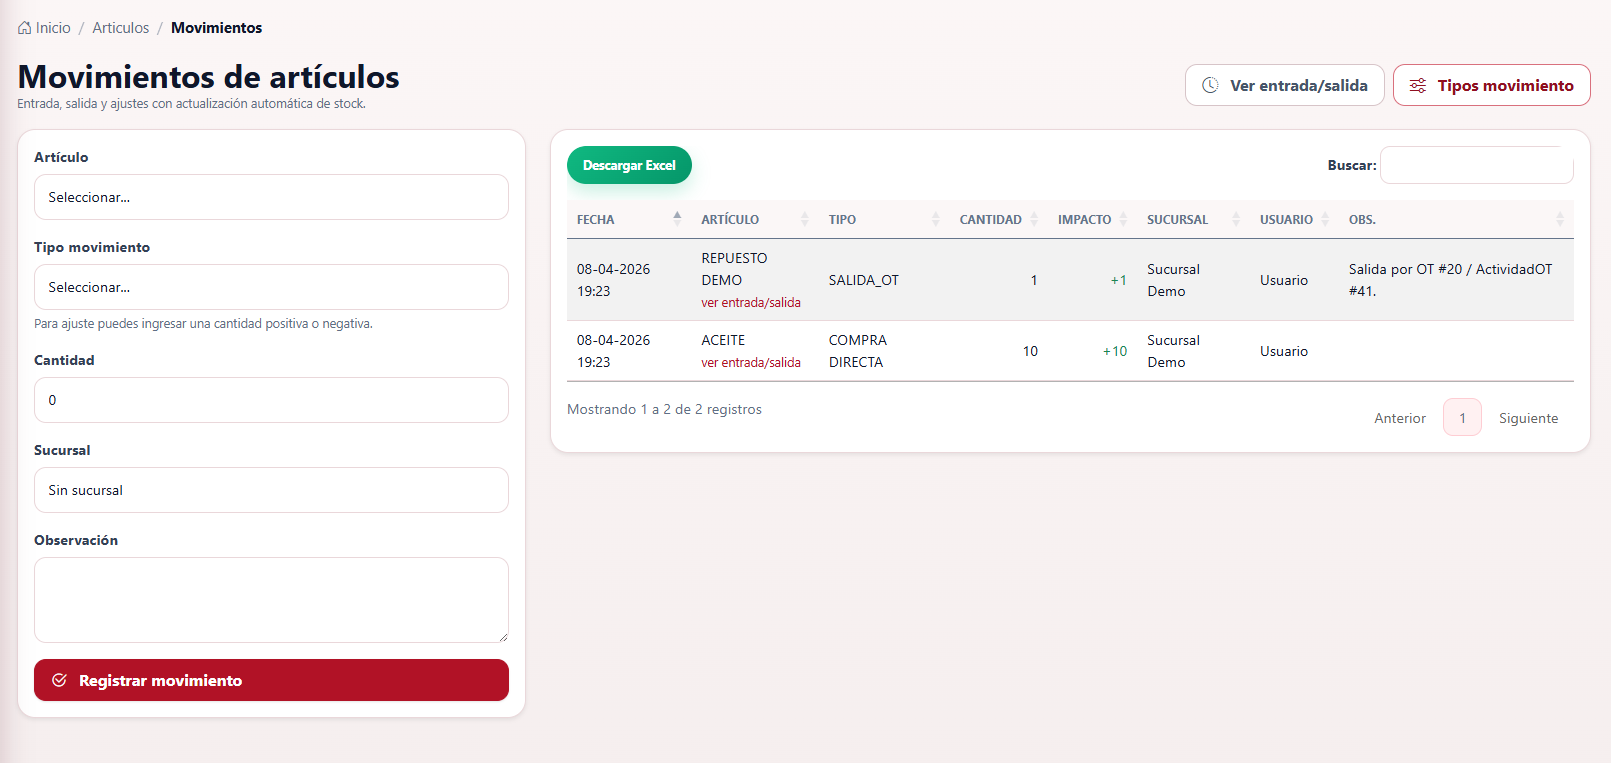Sort table by IMPACTO column arrows

[1123, 219]
